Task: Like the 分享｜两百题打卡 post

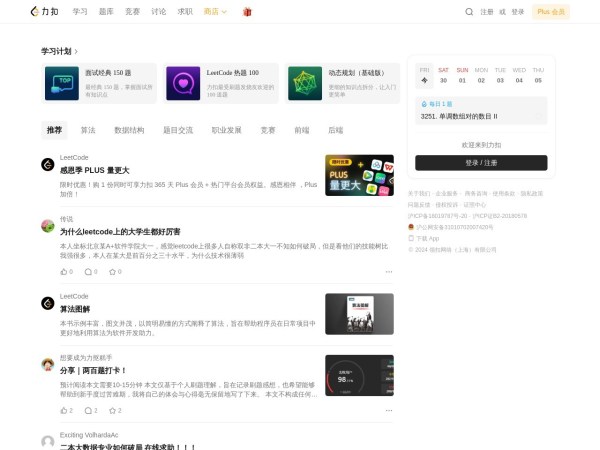Action: point(65,410)
